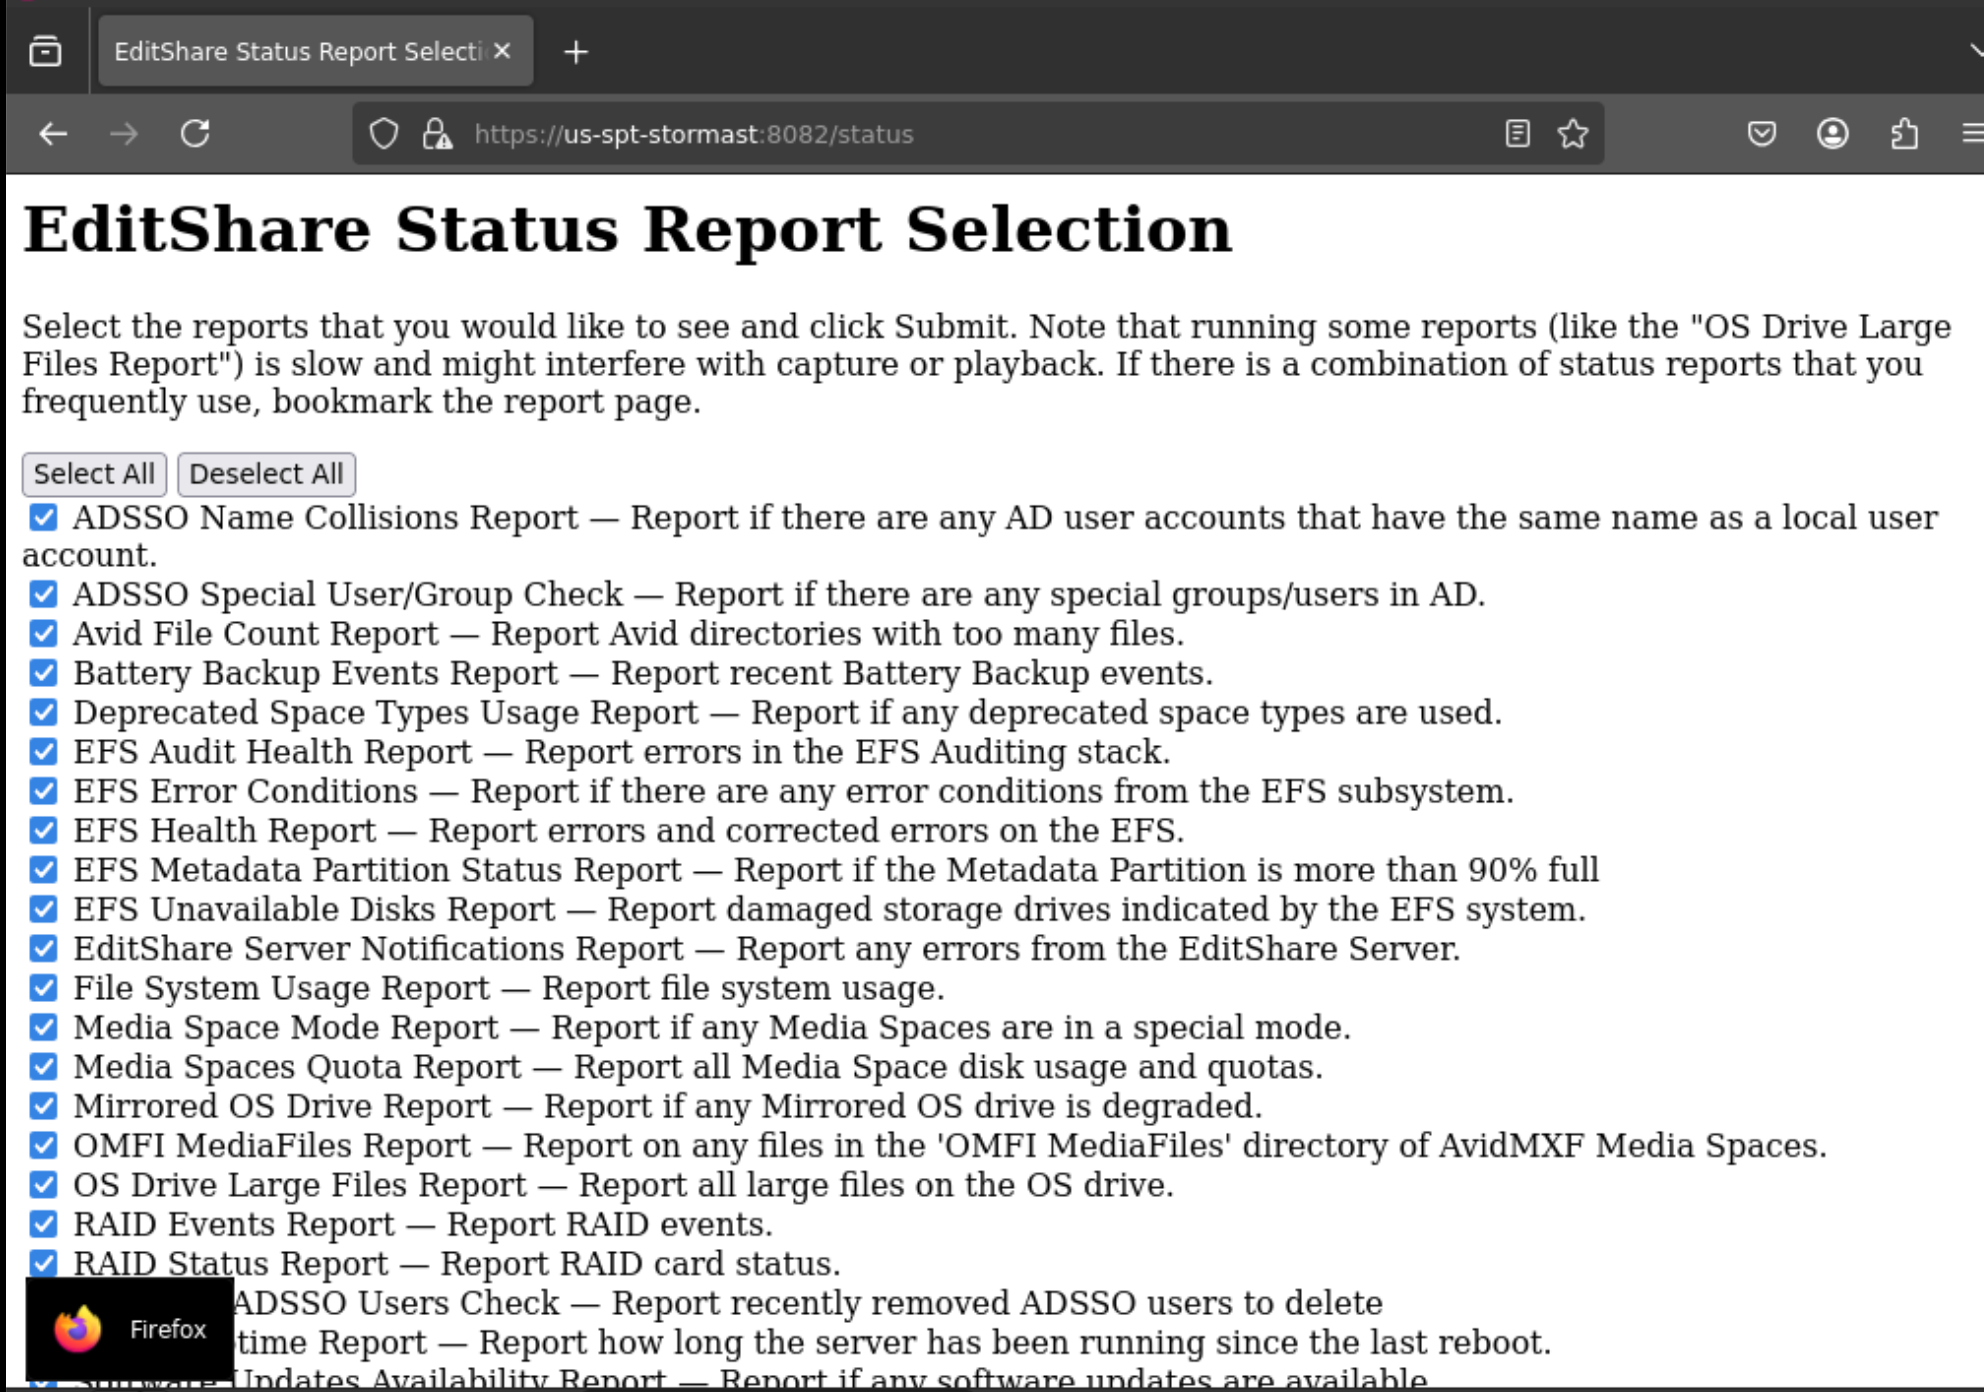Image resolution: width=1984 pixels, height=1392 pixels.
Task: Toggle EFS Audit Health Report checkbox
Action: pos(43,751)
